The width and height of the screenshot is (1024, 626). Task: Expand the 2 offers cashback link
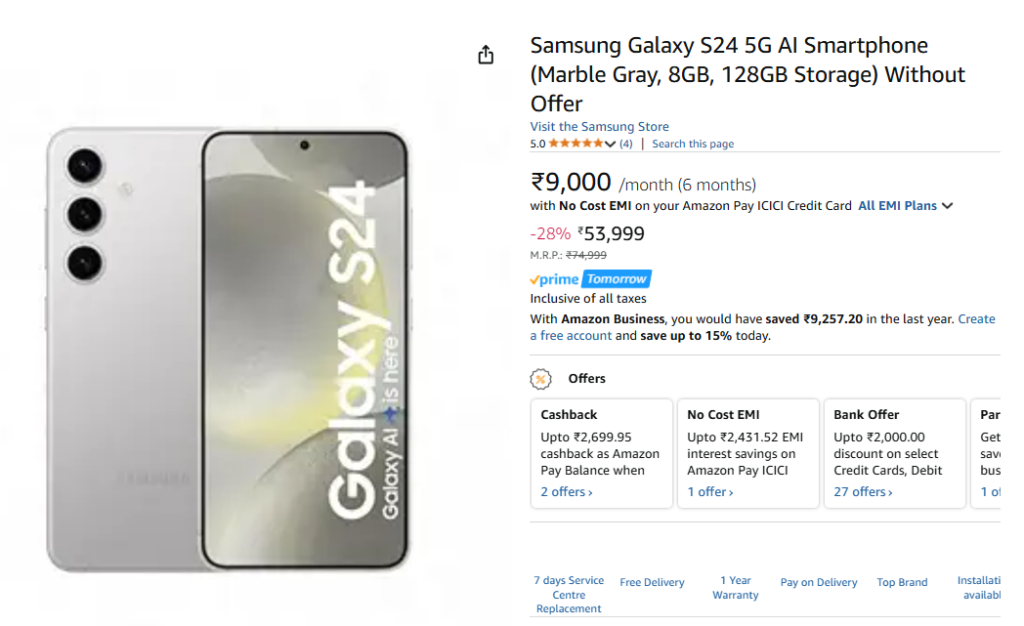point(566,492)
